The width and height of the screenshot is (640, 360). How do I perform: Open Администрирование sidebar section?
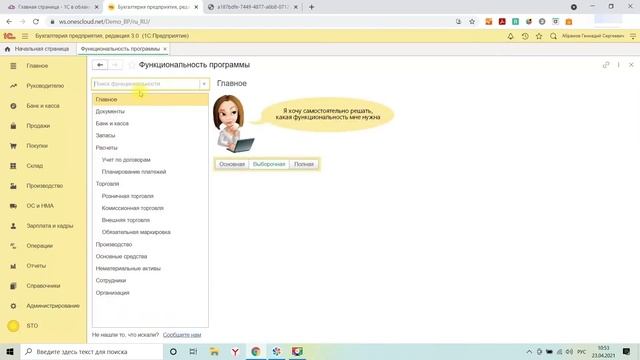[53, 306]
